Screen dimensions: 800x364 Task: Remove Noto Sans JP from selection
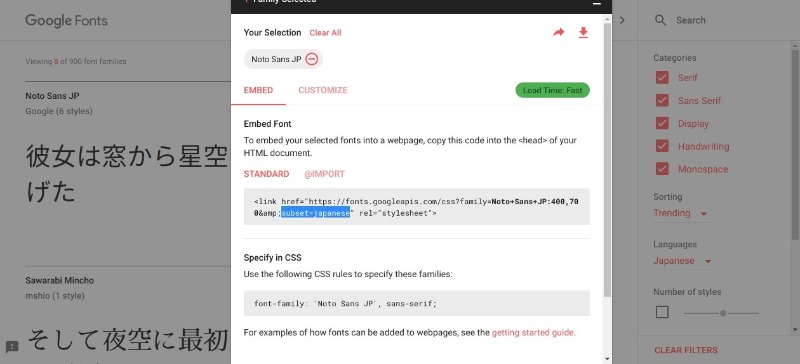312,59
